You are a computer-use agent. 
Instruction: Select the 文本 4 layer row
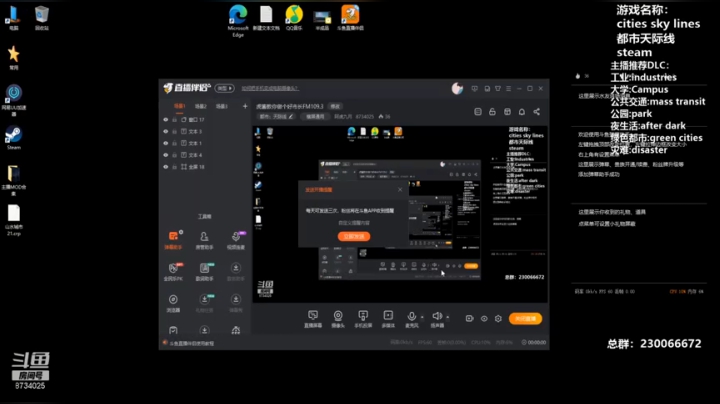(204, 155)
